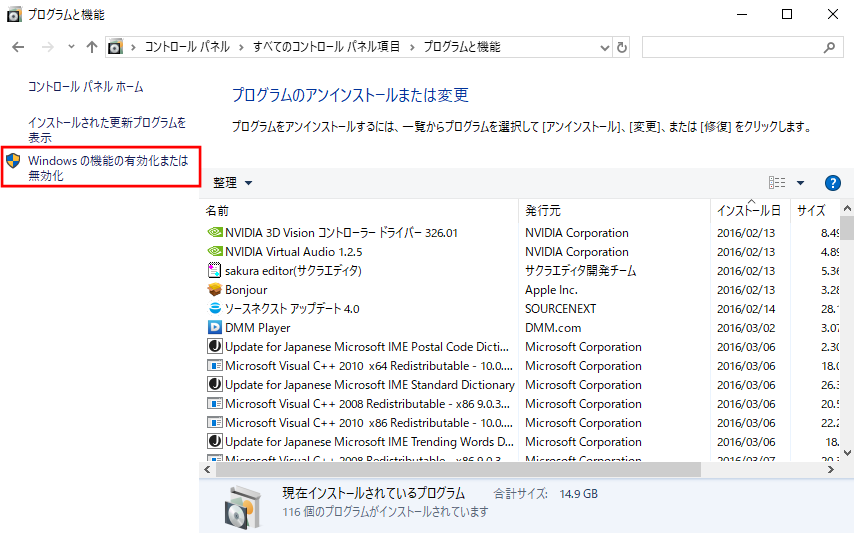Click the horizontal scrollbar right arrow
The width and height of the screenshot is (854, 533).
click(x=831, y=469)
